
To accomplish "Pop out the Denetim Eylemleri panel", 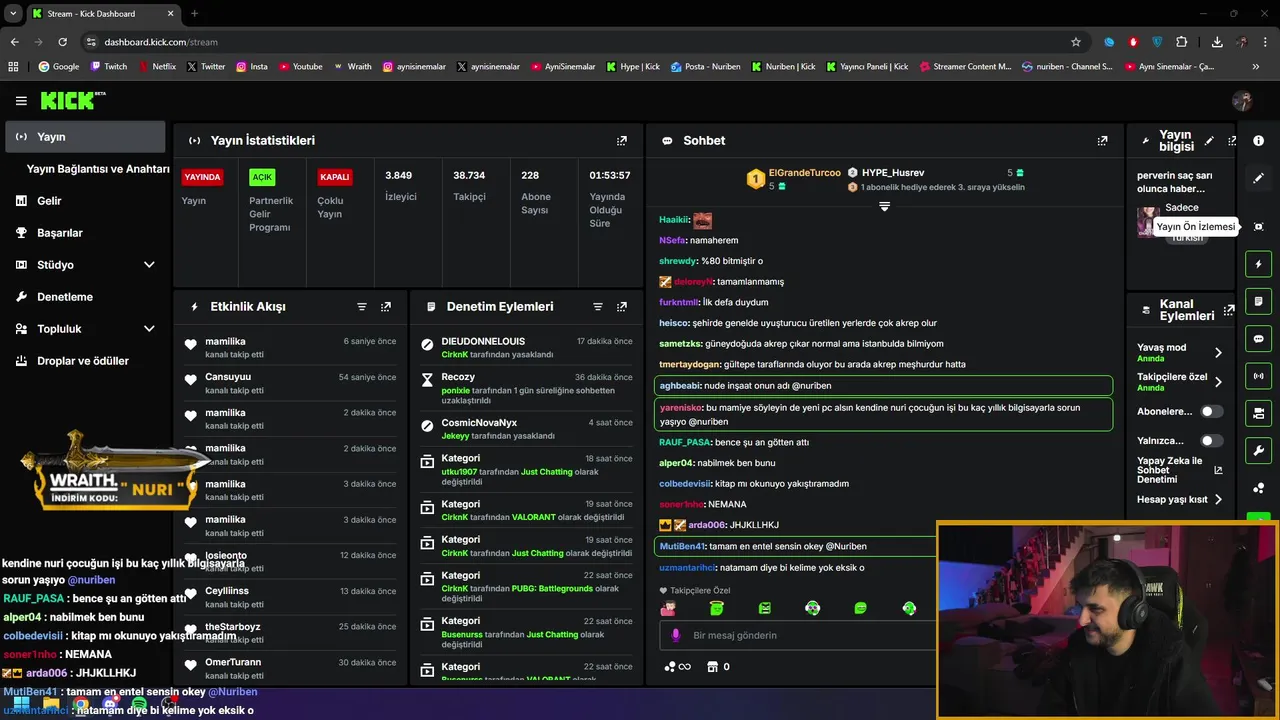I will coord(622,307).
